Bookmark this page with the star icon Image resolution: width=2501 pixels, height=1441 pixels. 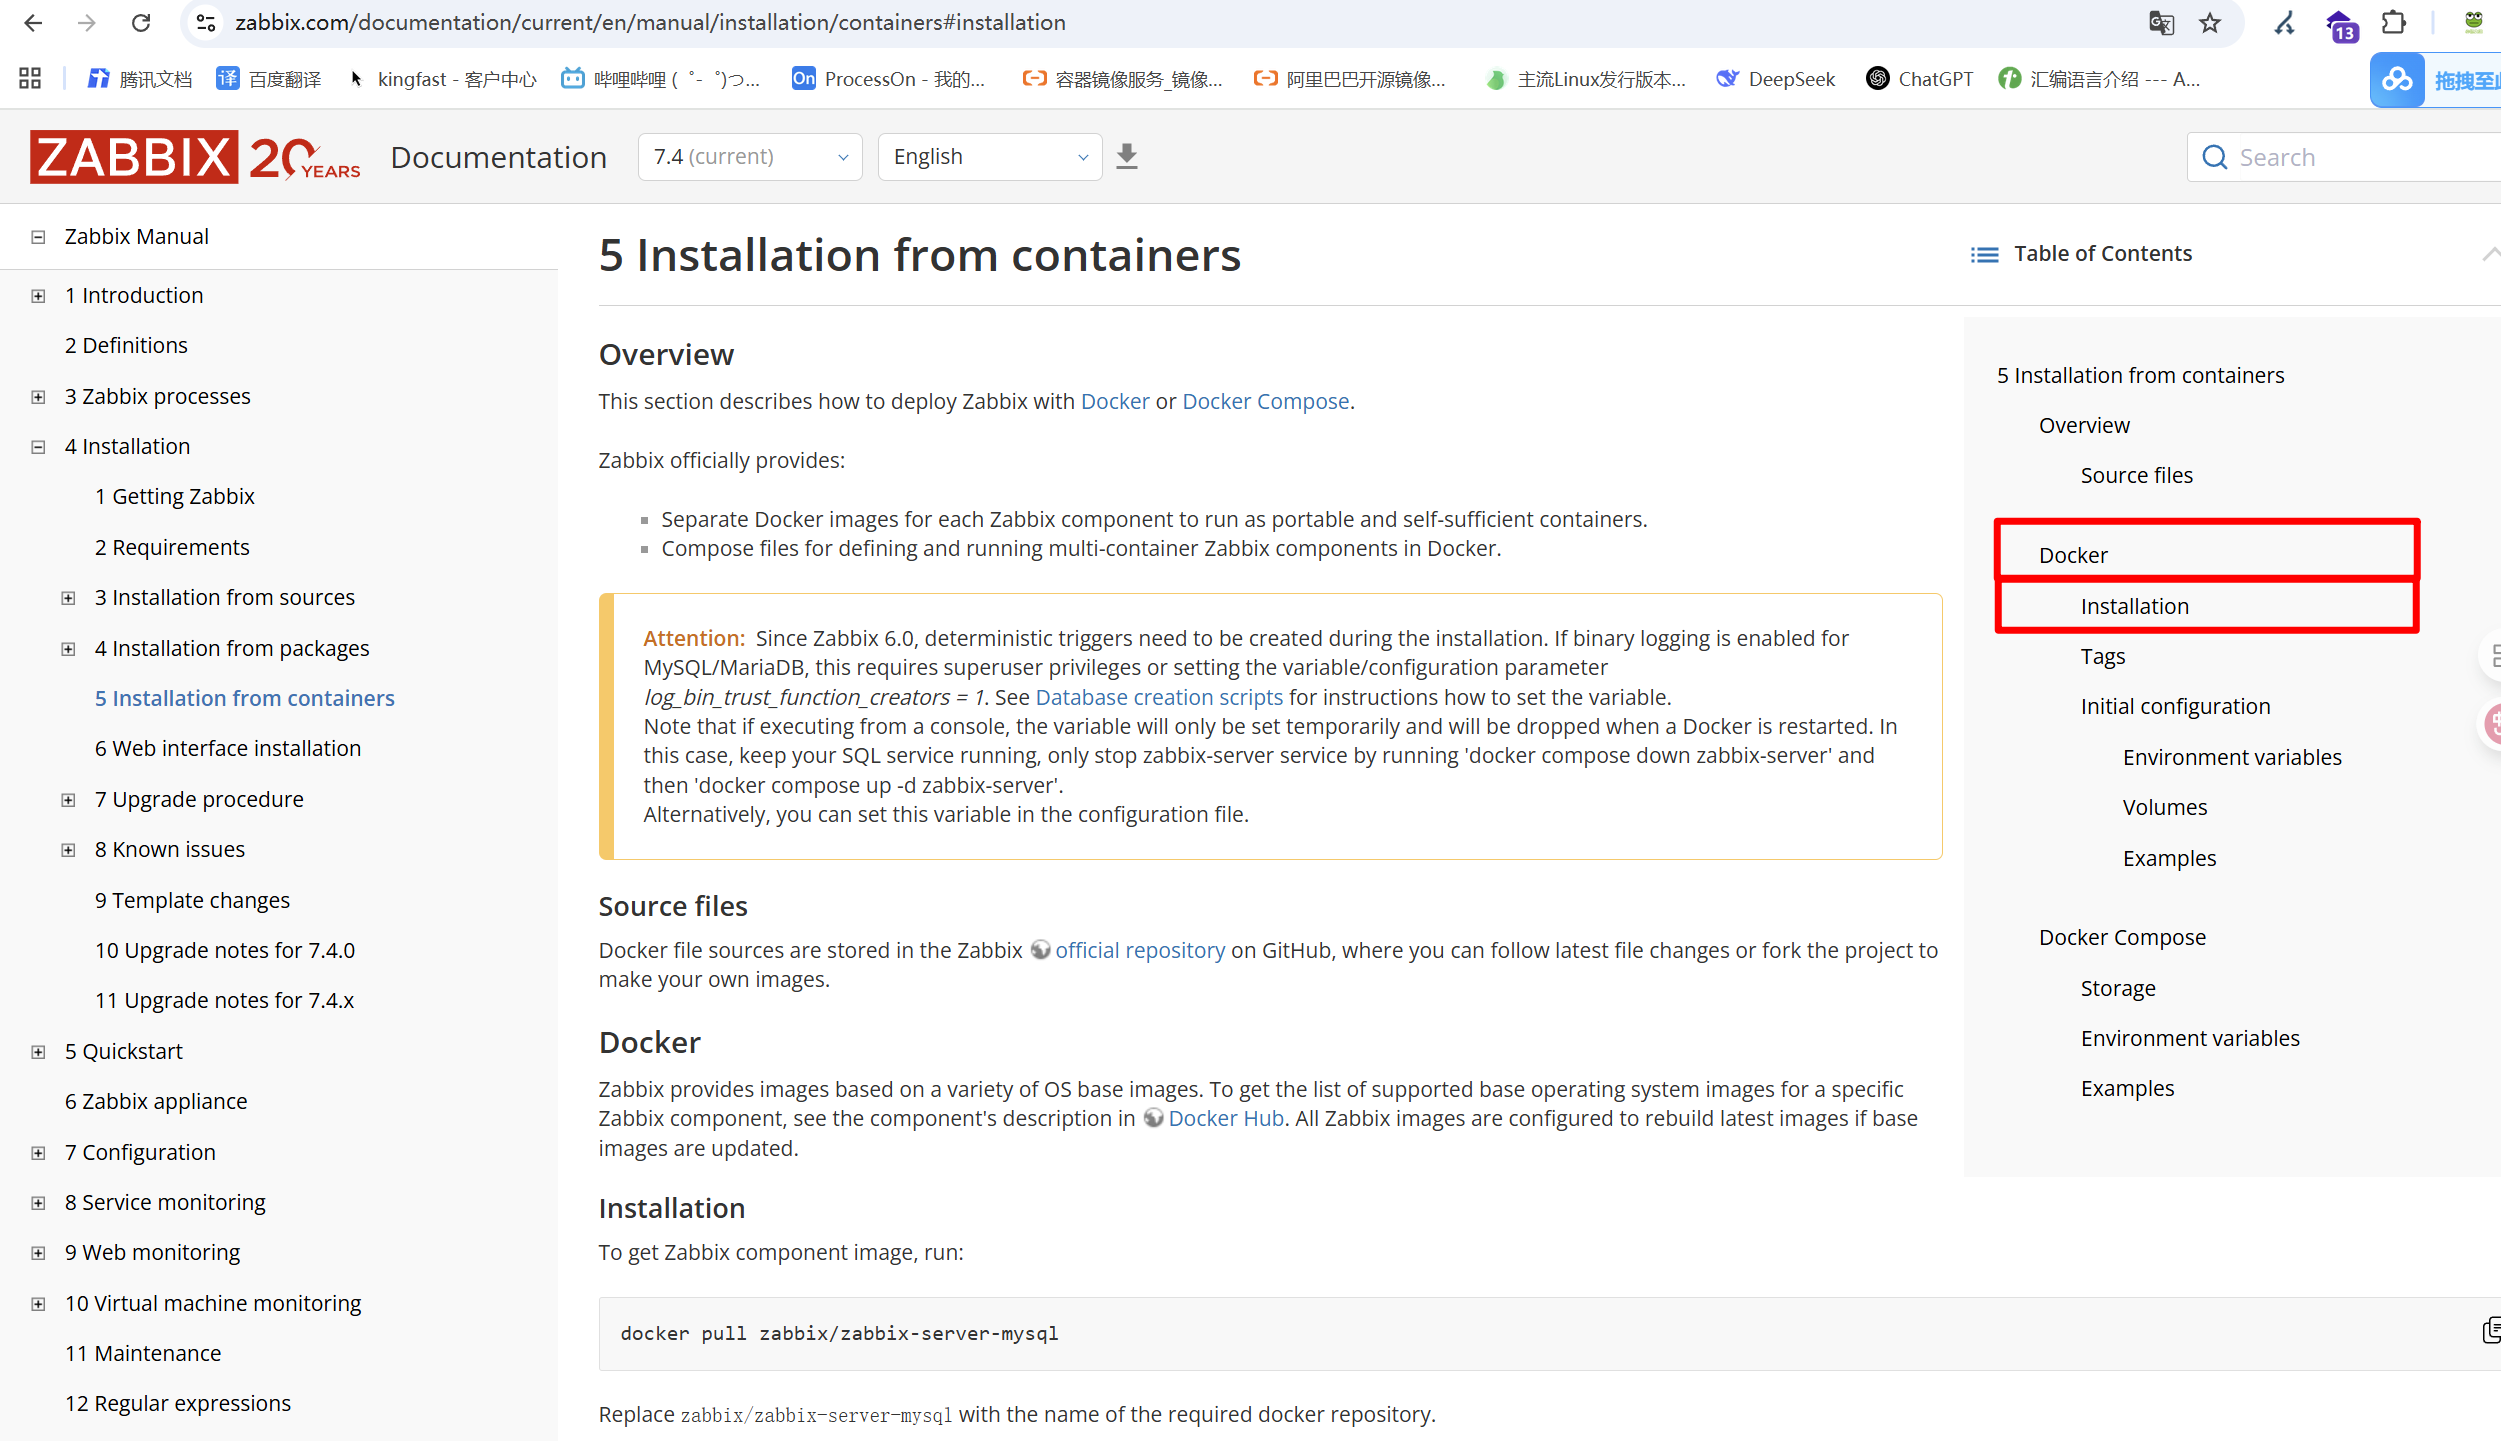pos(2209,23)
